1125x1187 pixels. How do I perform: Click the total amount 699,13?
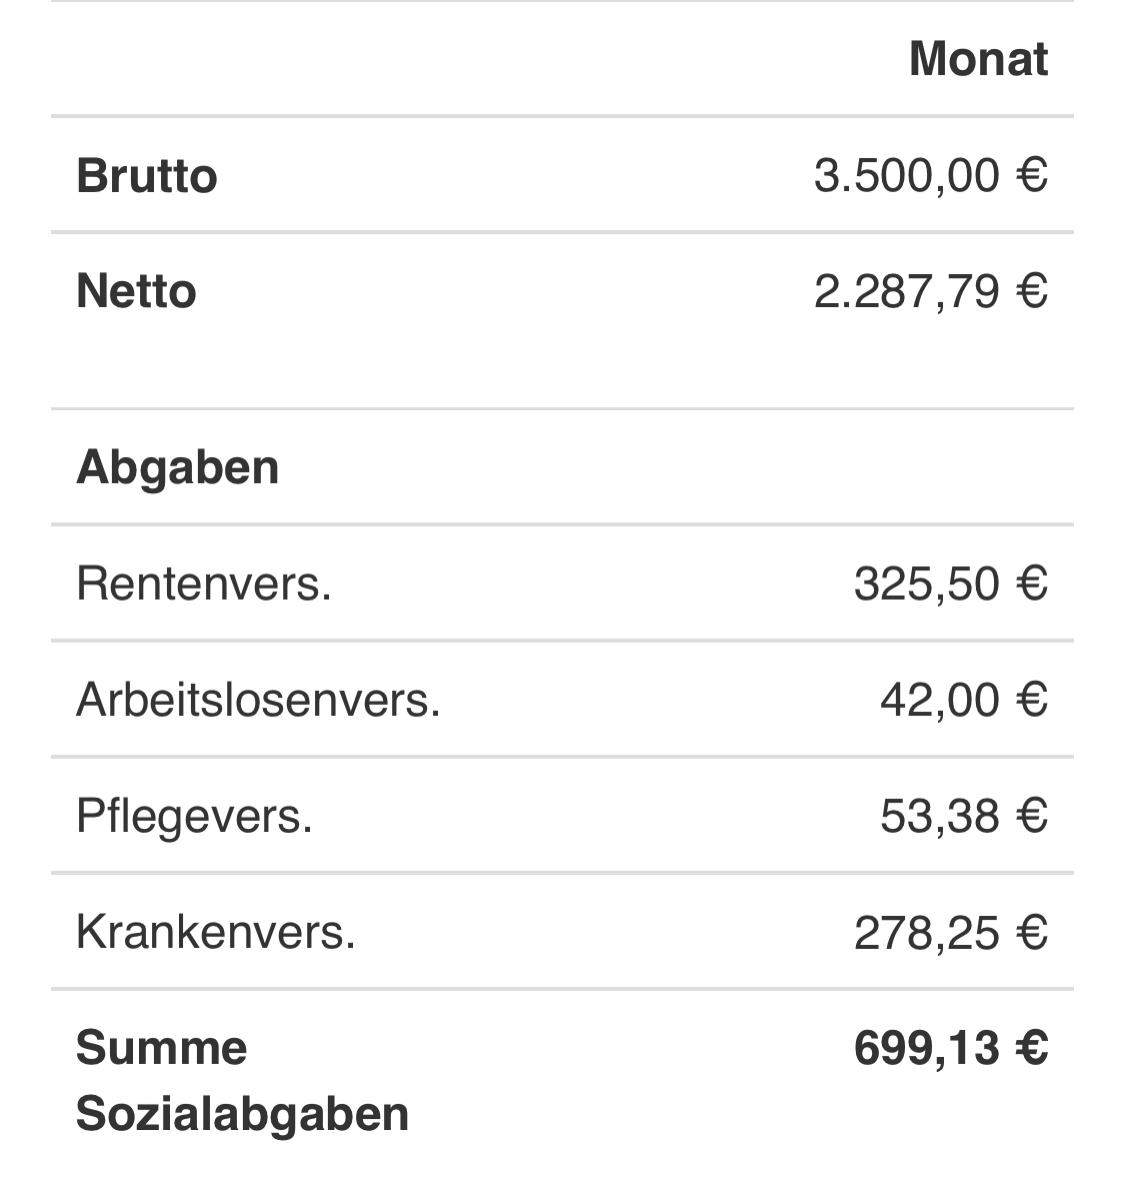coord(926,1048)
